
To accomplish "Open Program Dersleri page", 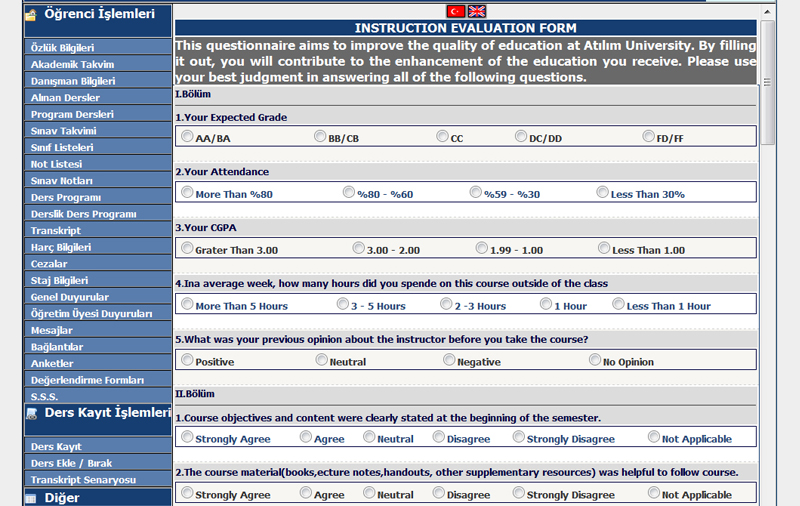I will pos(97,114).
